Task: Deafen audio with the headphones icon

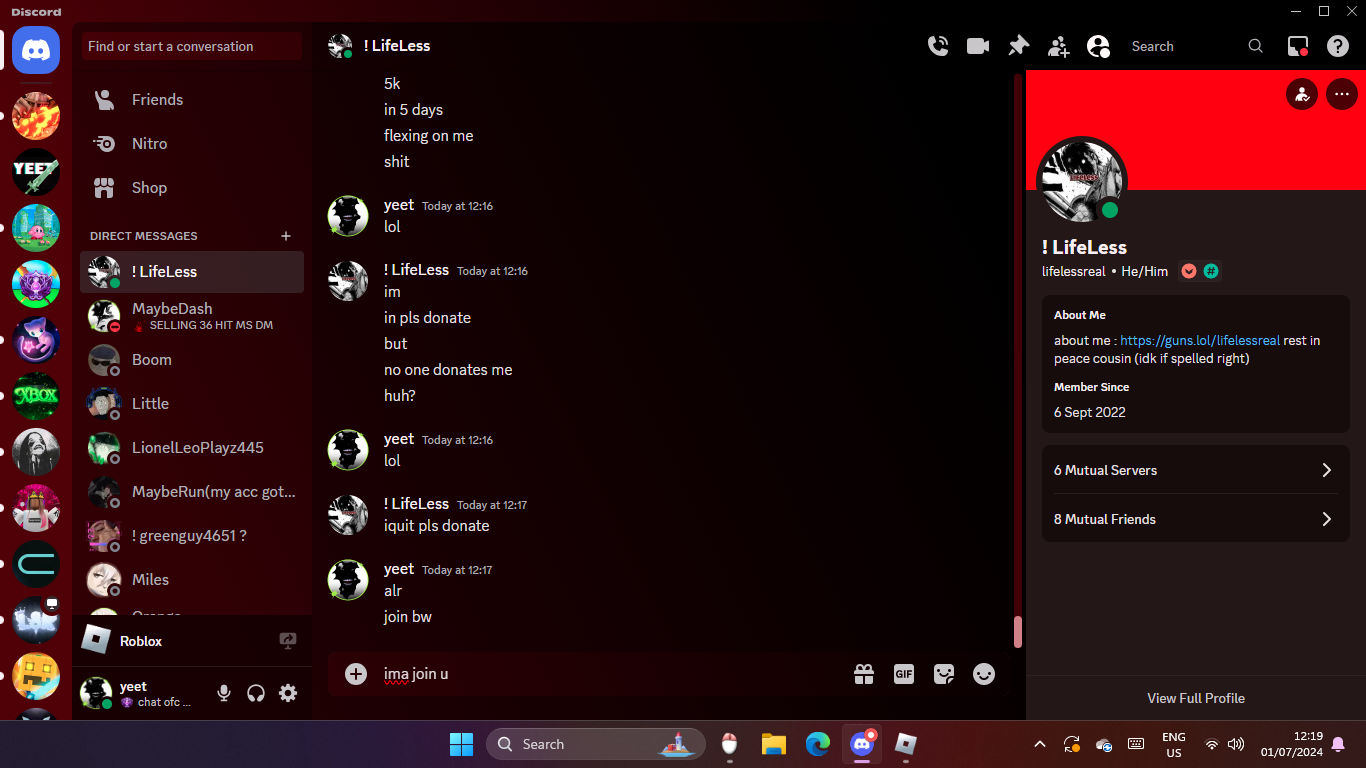Action: (x=256, y=693)
